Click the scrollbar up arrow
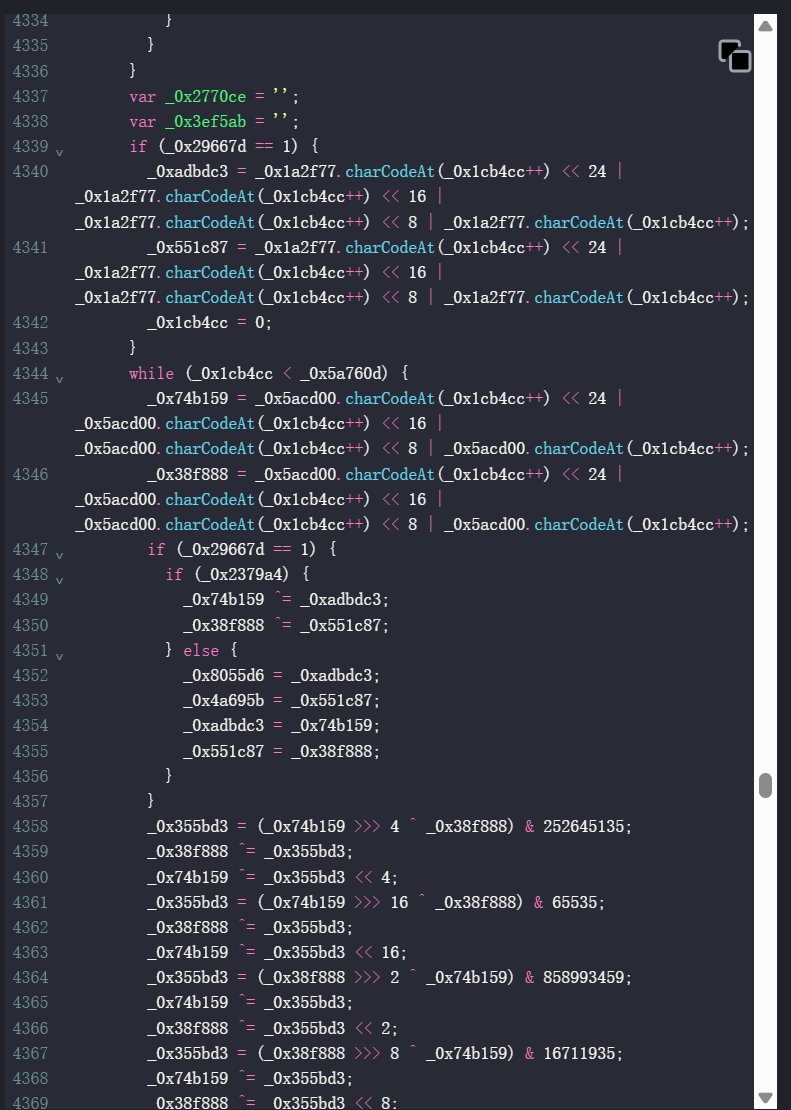The height and width of the screenshot is (1110, 791). tap(765, 26)
